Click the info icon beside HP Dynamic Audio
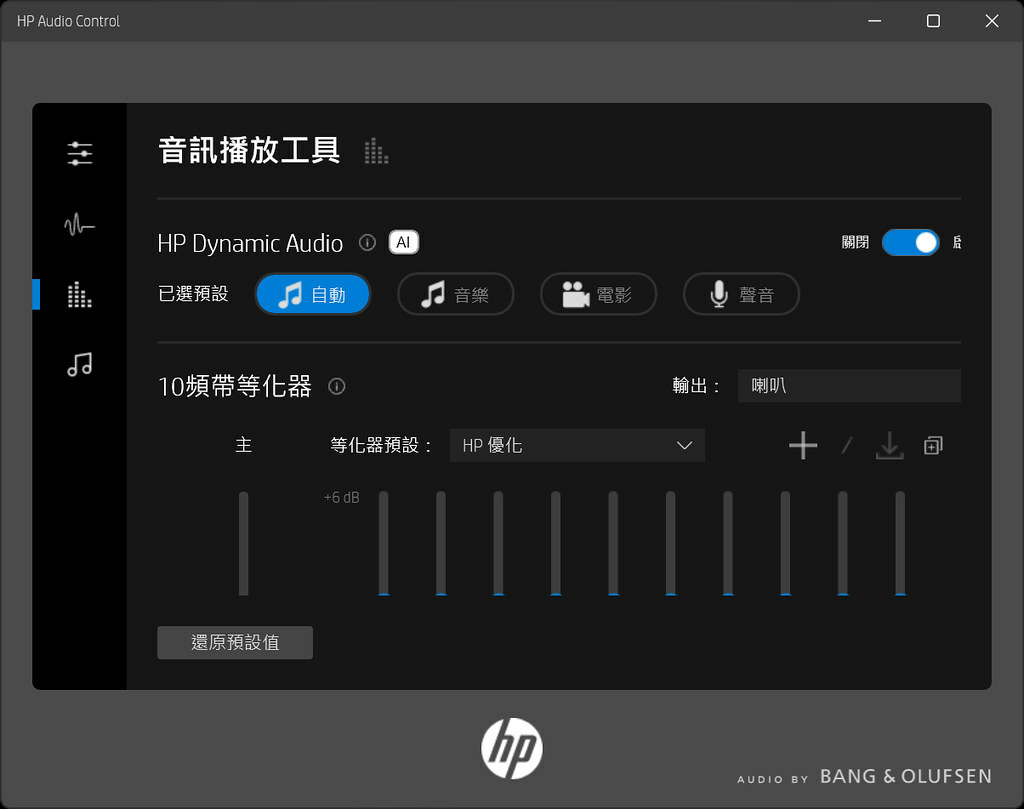 (367, 243)
